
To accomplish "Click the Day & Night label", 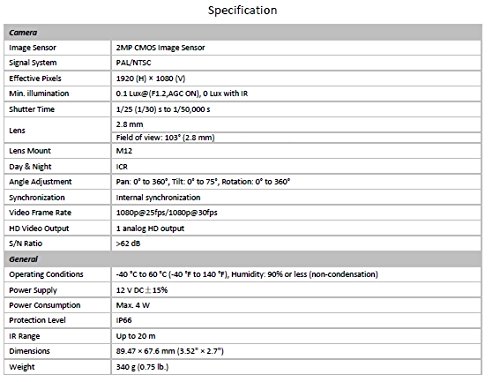I will [30, 167].
